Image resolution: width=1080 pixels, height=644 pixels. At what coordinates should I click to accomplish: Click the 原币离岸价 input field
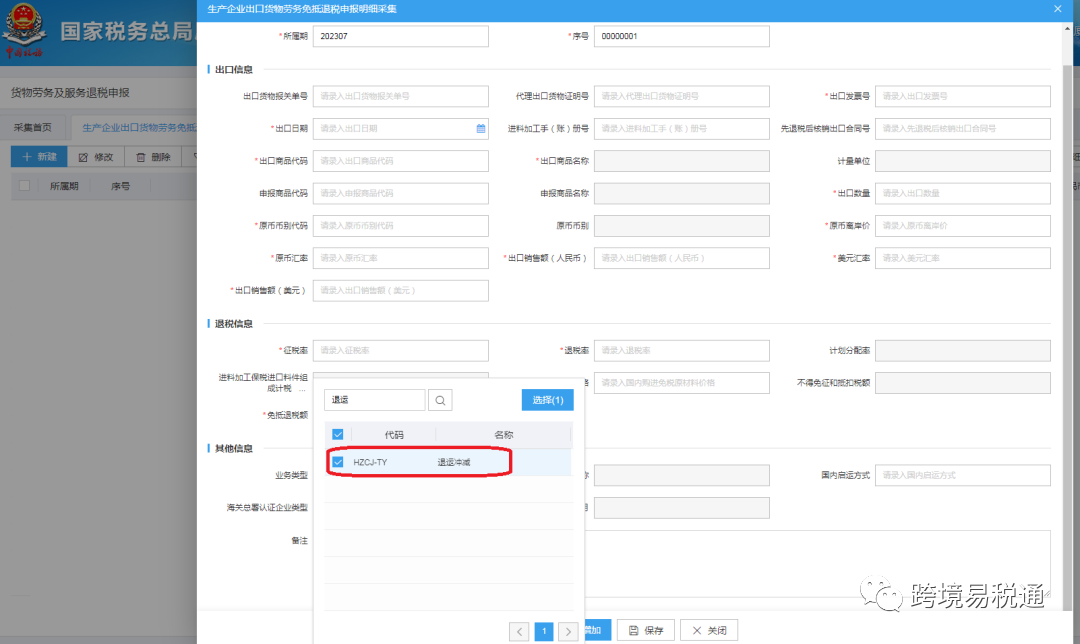963,226
